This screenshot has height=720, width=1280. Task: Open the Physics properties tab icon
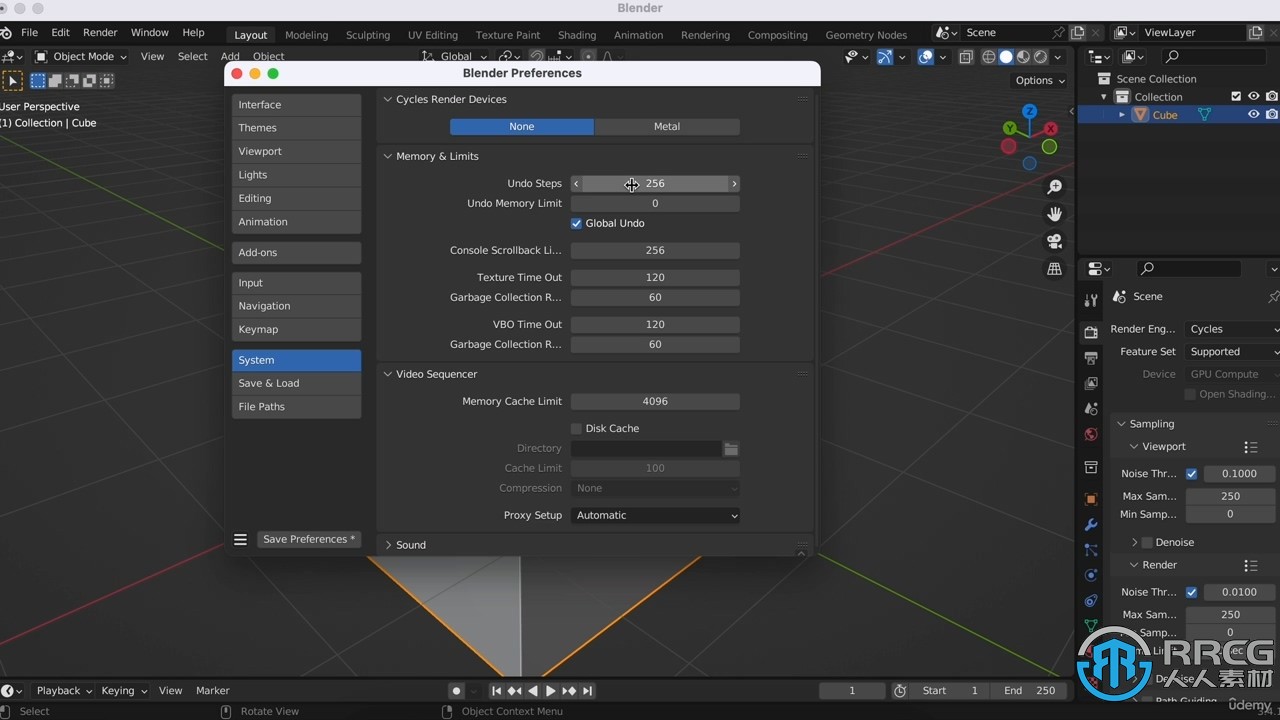[x=1091, y=576]
